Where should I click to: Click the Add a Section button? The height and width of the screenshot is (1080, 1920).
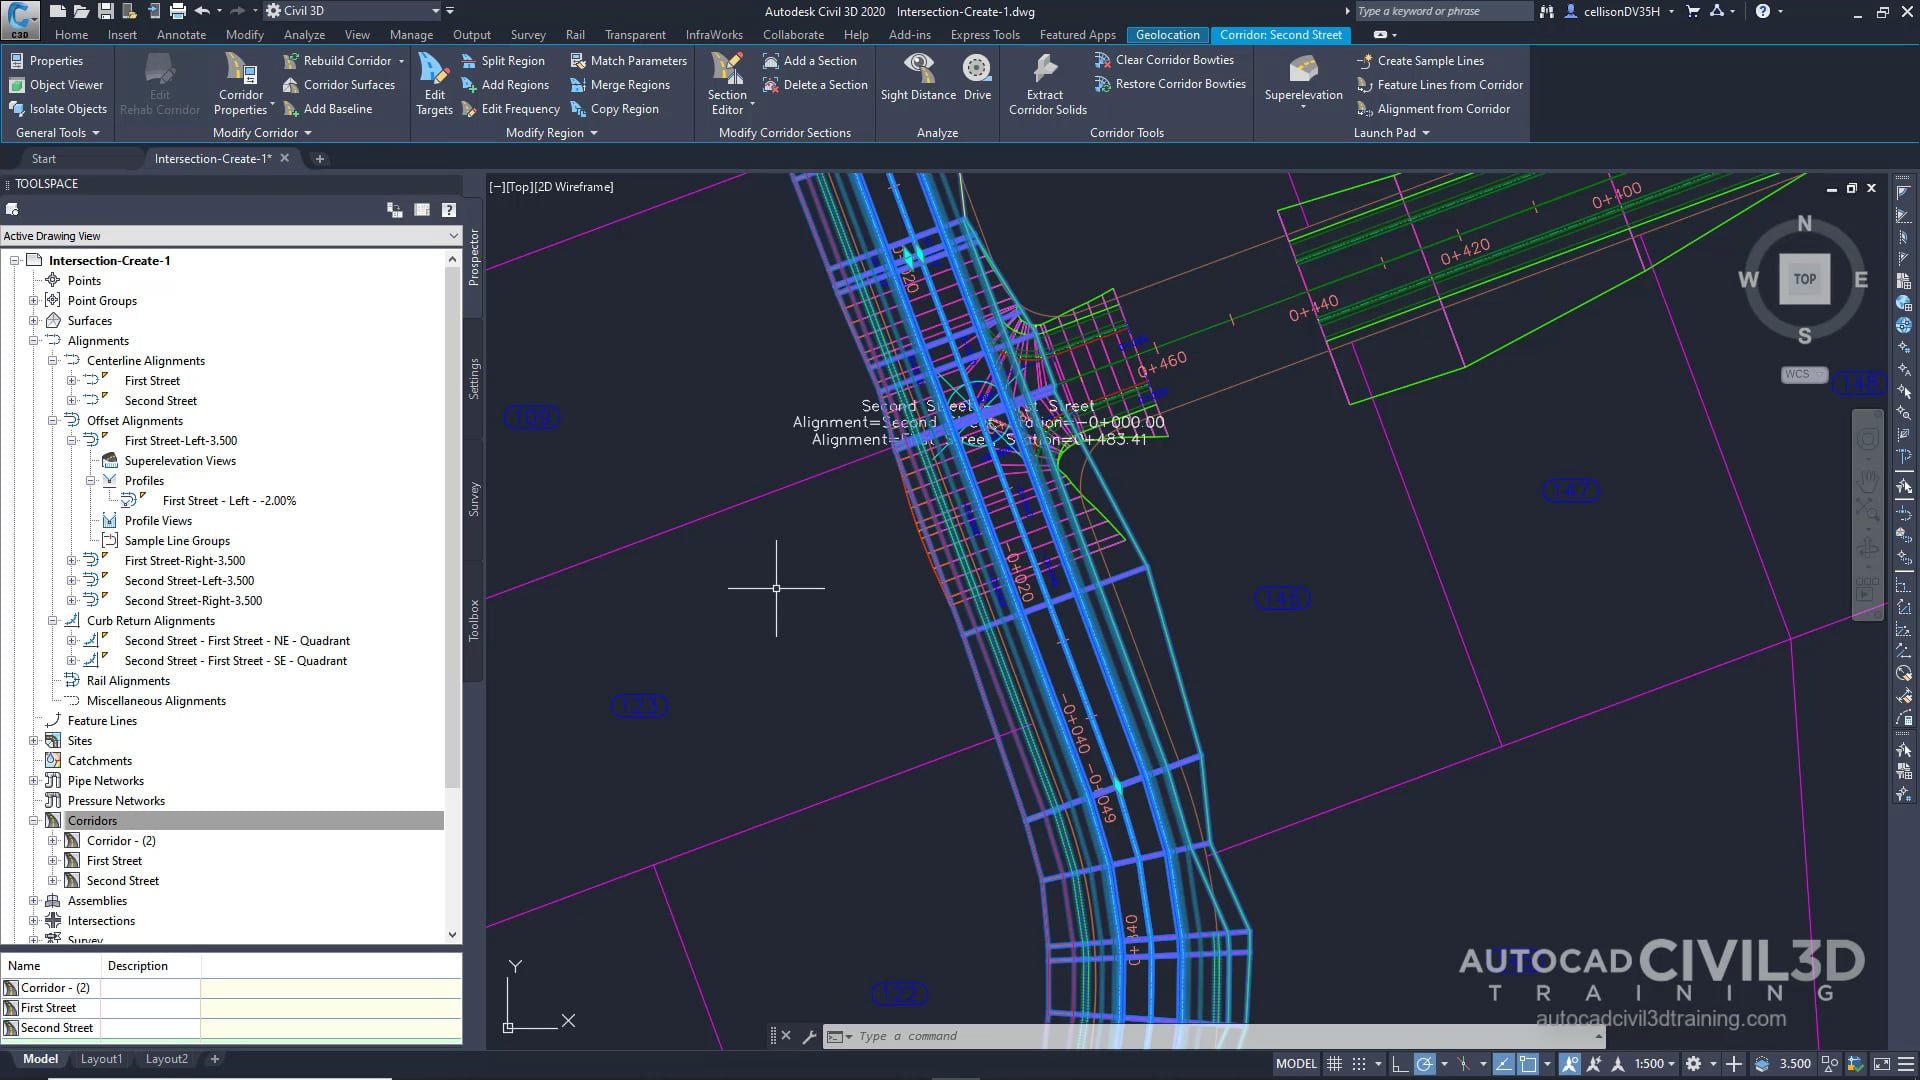812,60
